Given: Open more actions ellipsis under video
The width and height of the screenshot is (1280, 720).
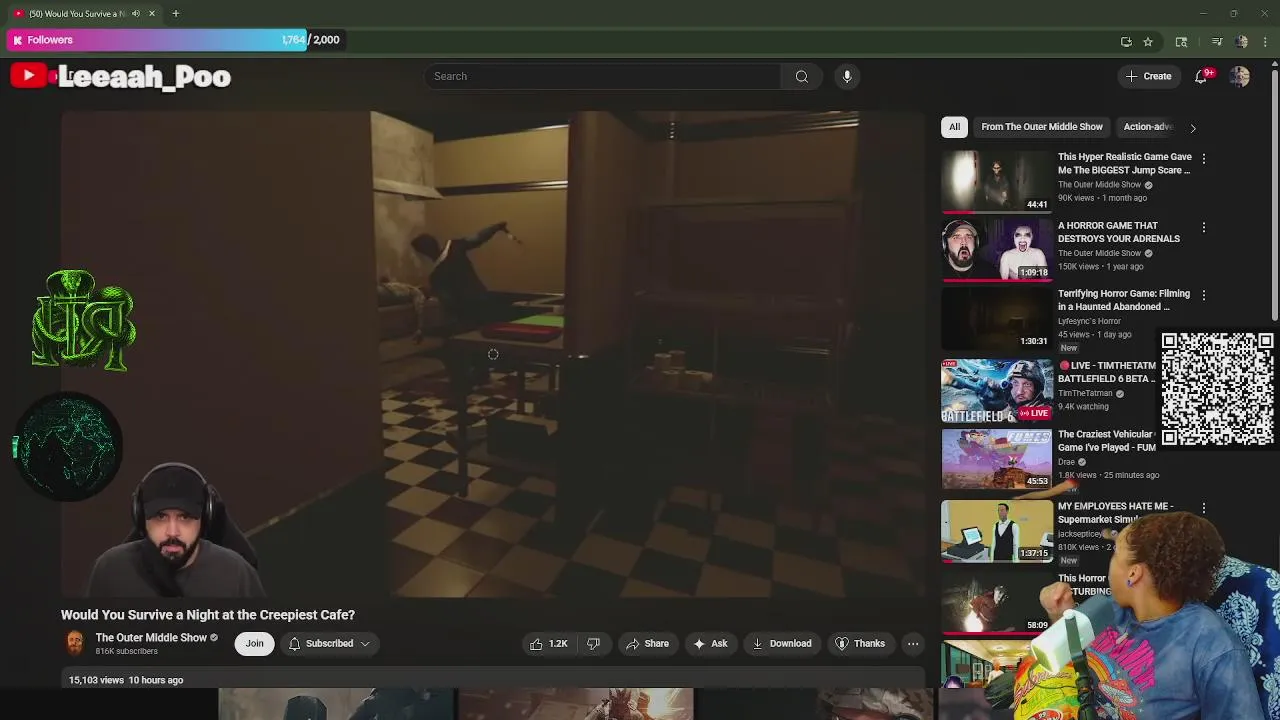Looking at the screenshot, I should click(913, 644).
